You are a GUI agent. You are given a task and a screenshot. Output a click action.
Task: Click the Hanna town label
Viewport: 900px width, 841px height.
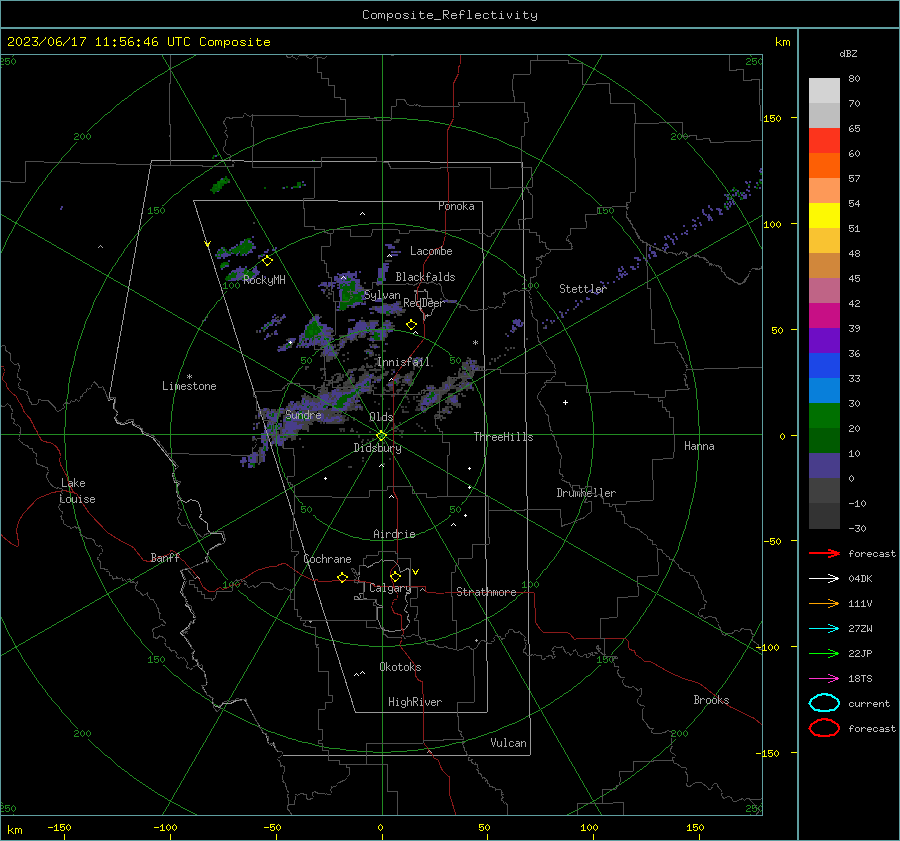[699, 446]
